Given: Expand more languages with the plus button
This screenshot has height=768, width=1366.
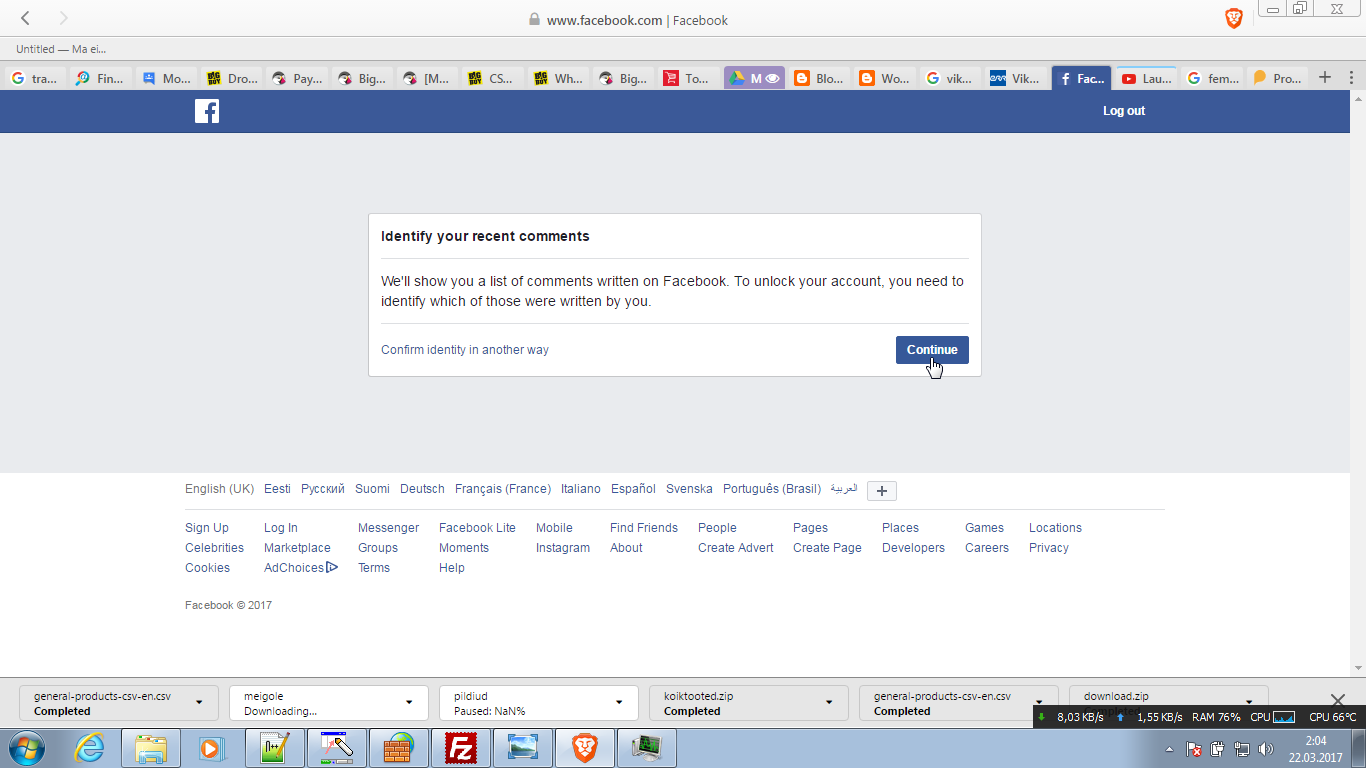Looking at the screenshot, I should click(x=882, y=491).
